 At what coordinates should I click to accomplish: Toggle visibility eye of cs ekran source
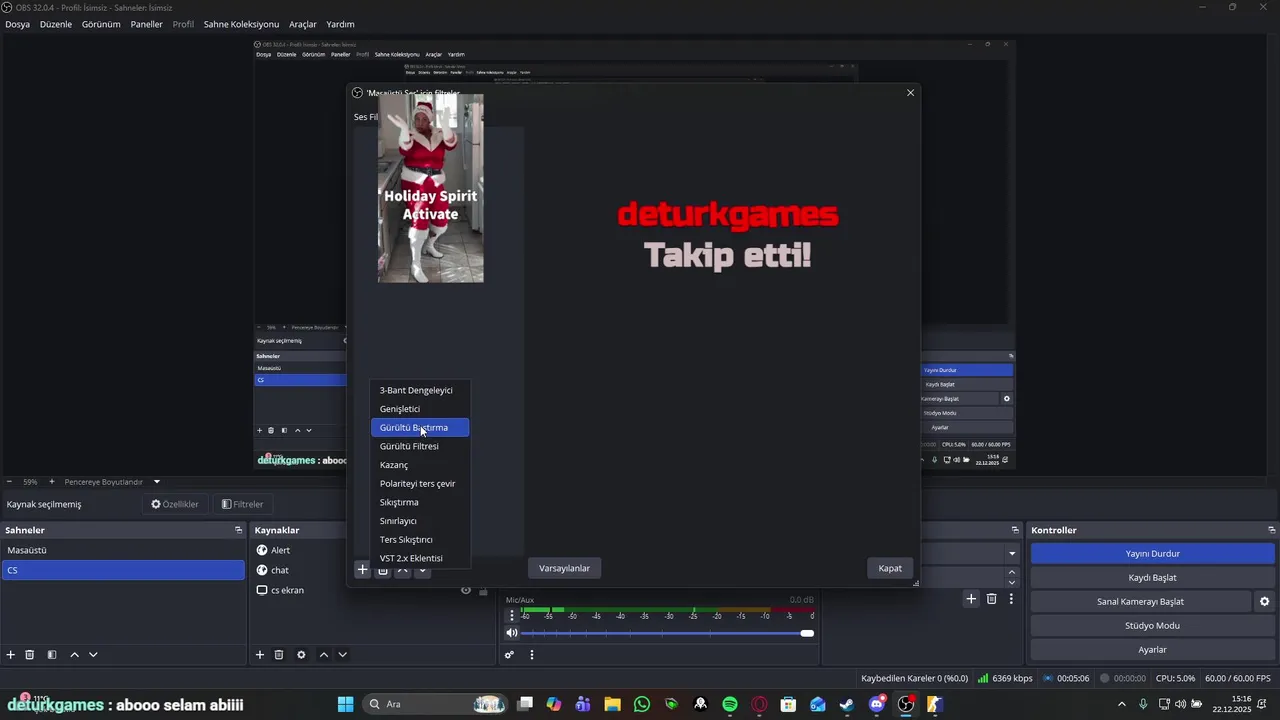(x=465, y=590)
